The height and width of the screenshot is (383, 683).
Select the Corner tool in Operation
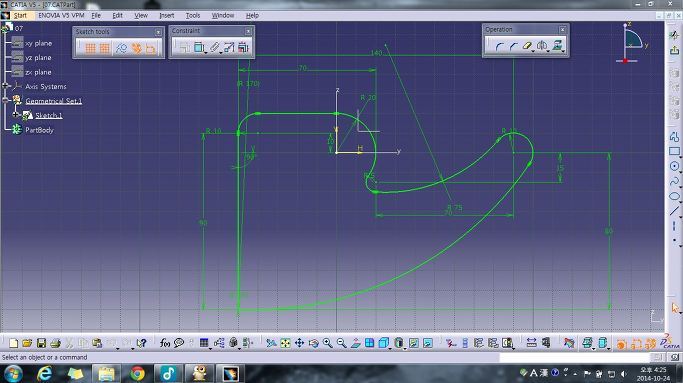click(499, 46)
